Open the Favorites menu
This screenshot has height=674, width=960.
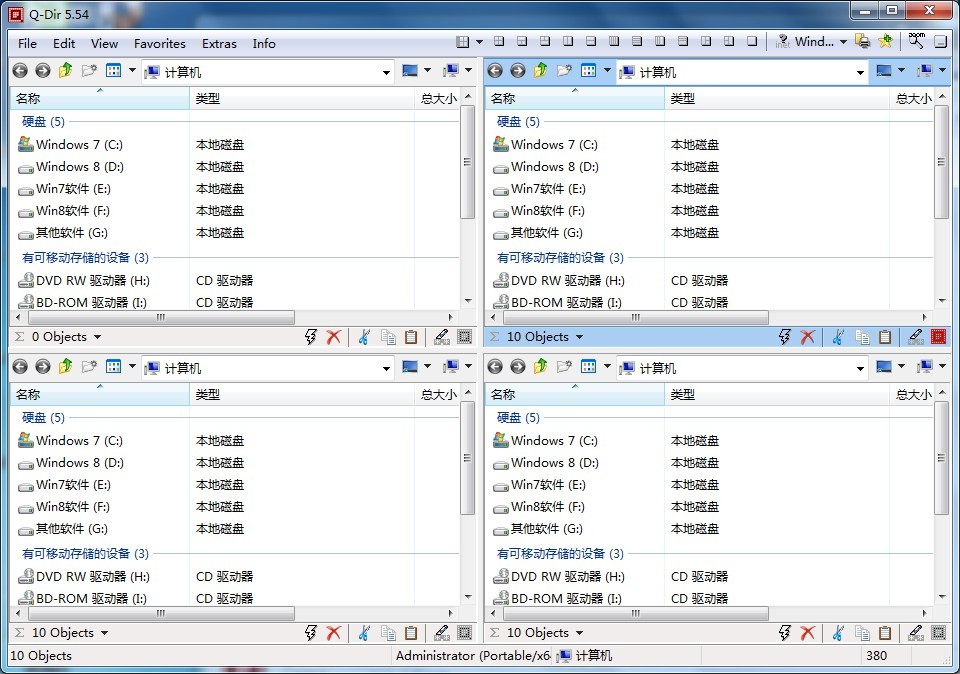(x=160, y=44)
